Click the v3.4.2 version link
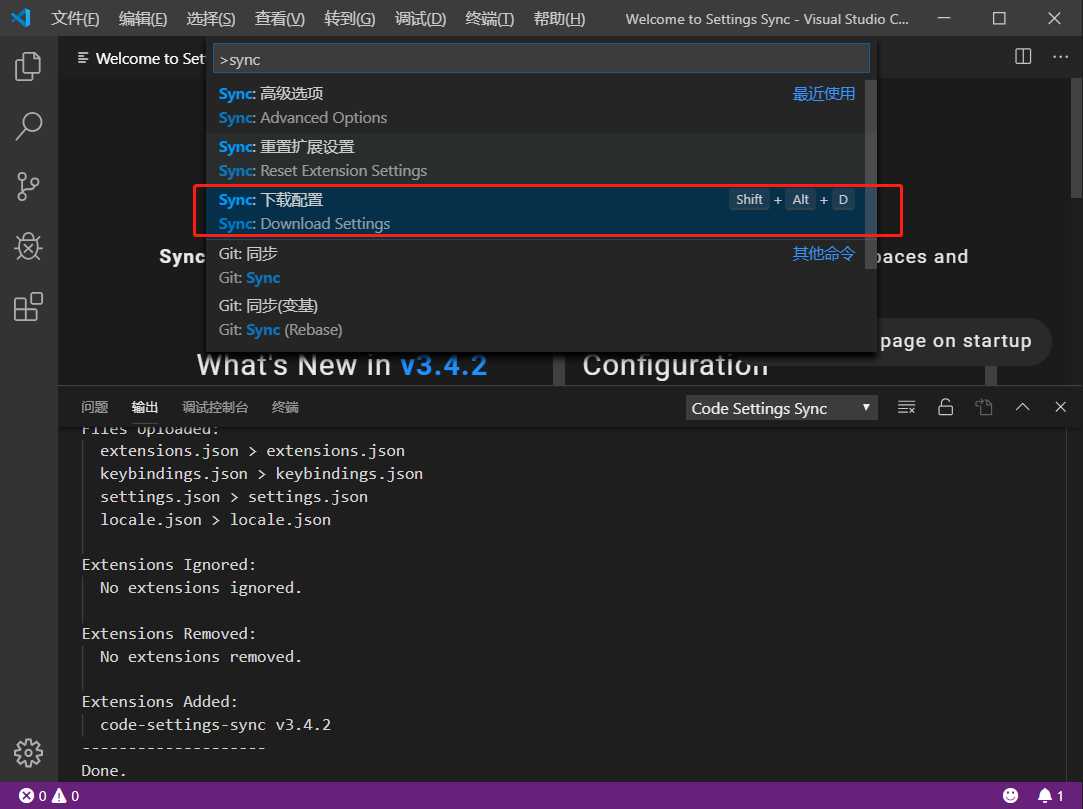The width and height of the screenshot is (1083, 809). (443, 365)
